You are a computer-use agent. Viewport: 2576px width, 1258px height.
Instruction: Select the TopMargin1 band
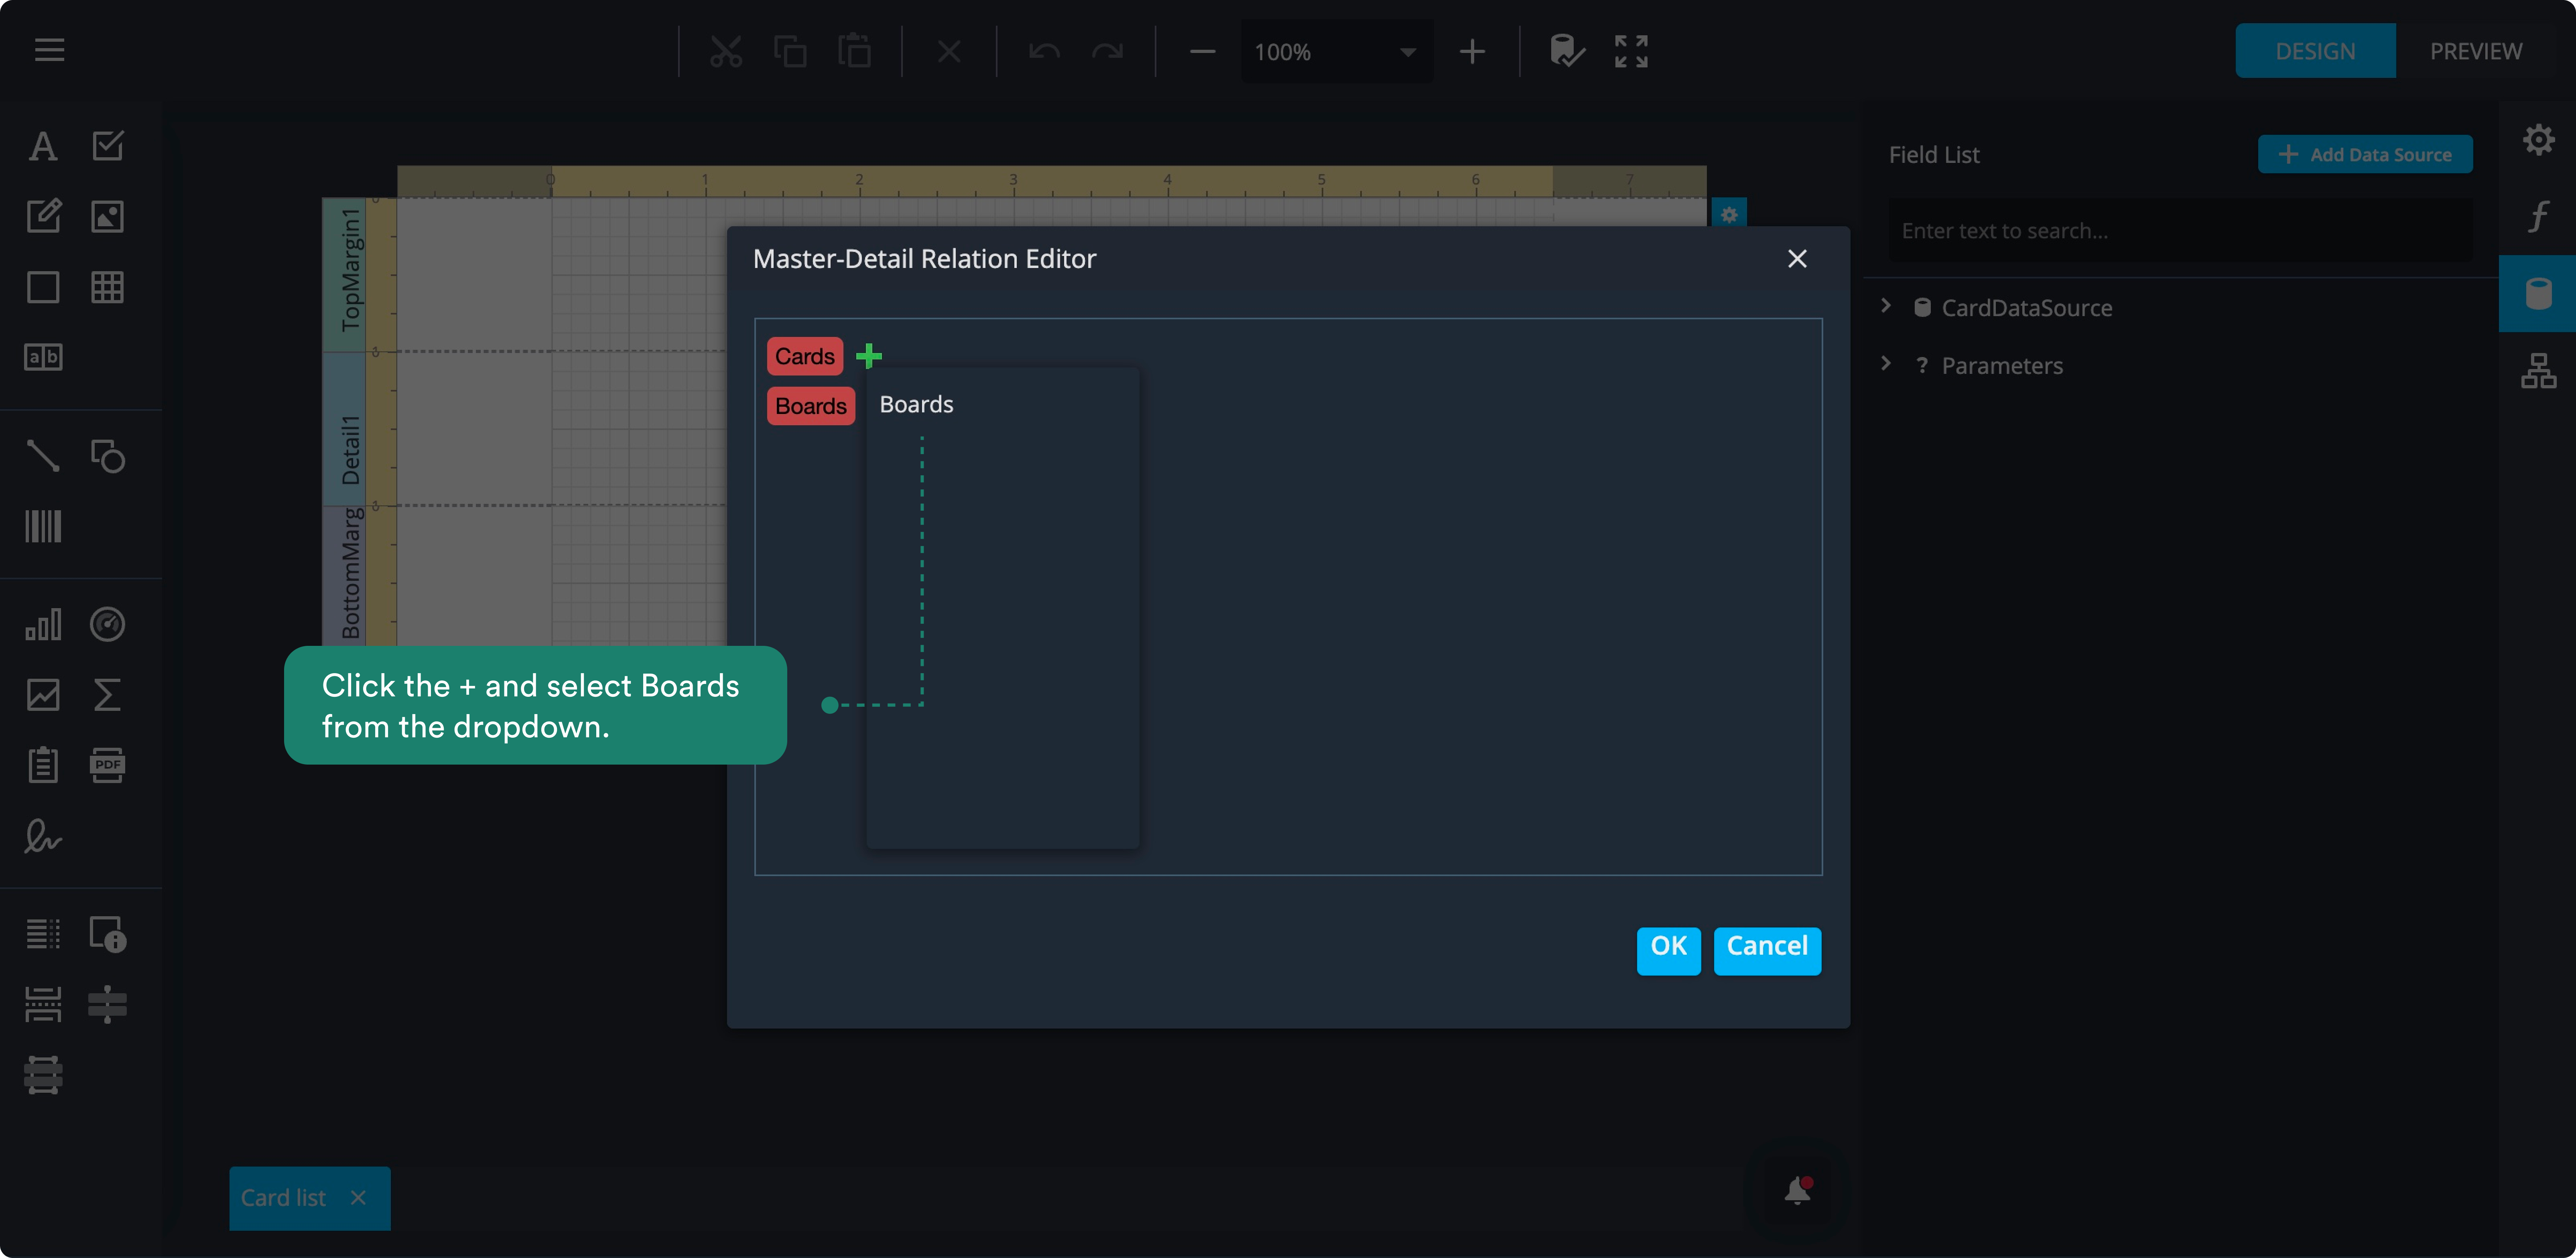coord(344,274)
